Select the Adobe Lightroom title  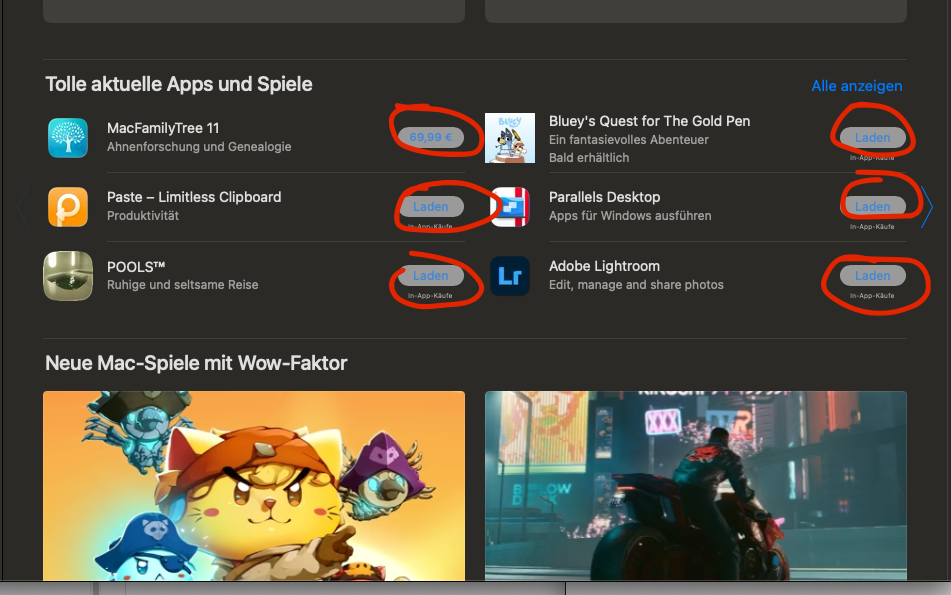tap(604, 266)
